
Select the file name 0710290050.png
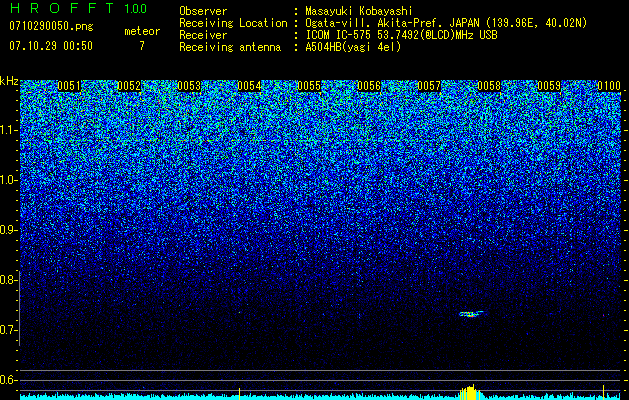pos(51,26)
